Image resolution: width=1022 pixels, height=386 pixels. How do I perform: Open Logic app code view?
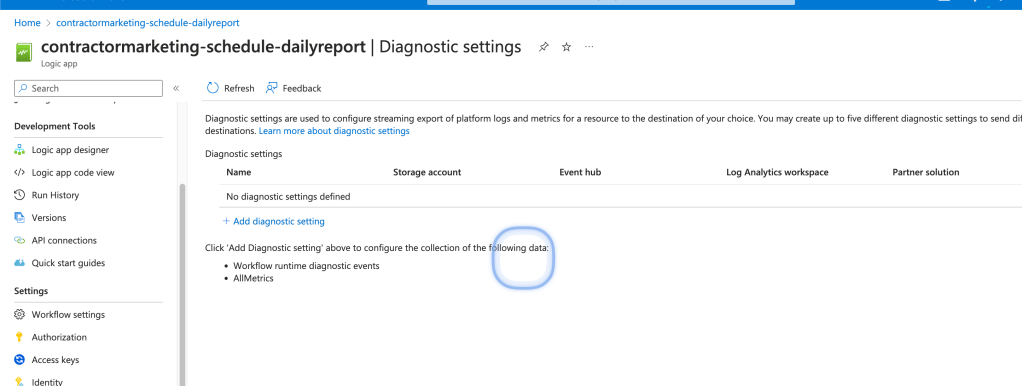[72, 173]
